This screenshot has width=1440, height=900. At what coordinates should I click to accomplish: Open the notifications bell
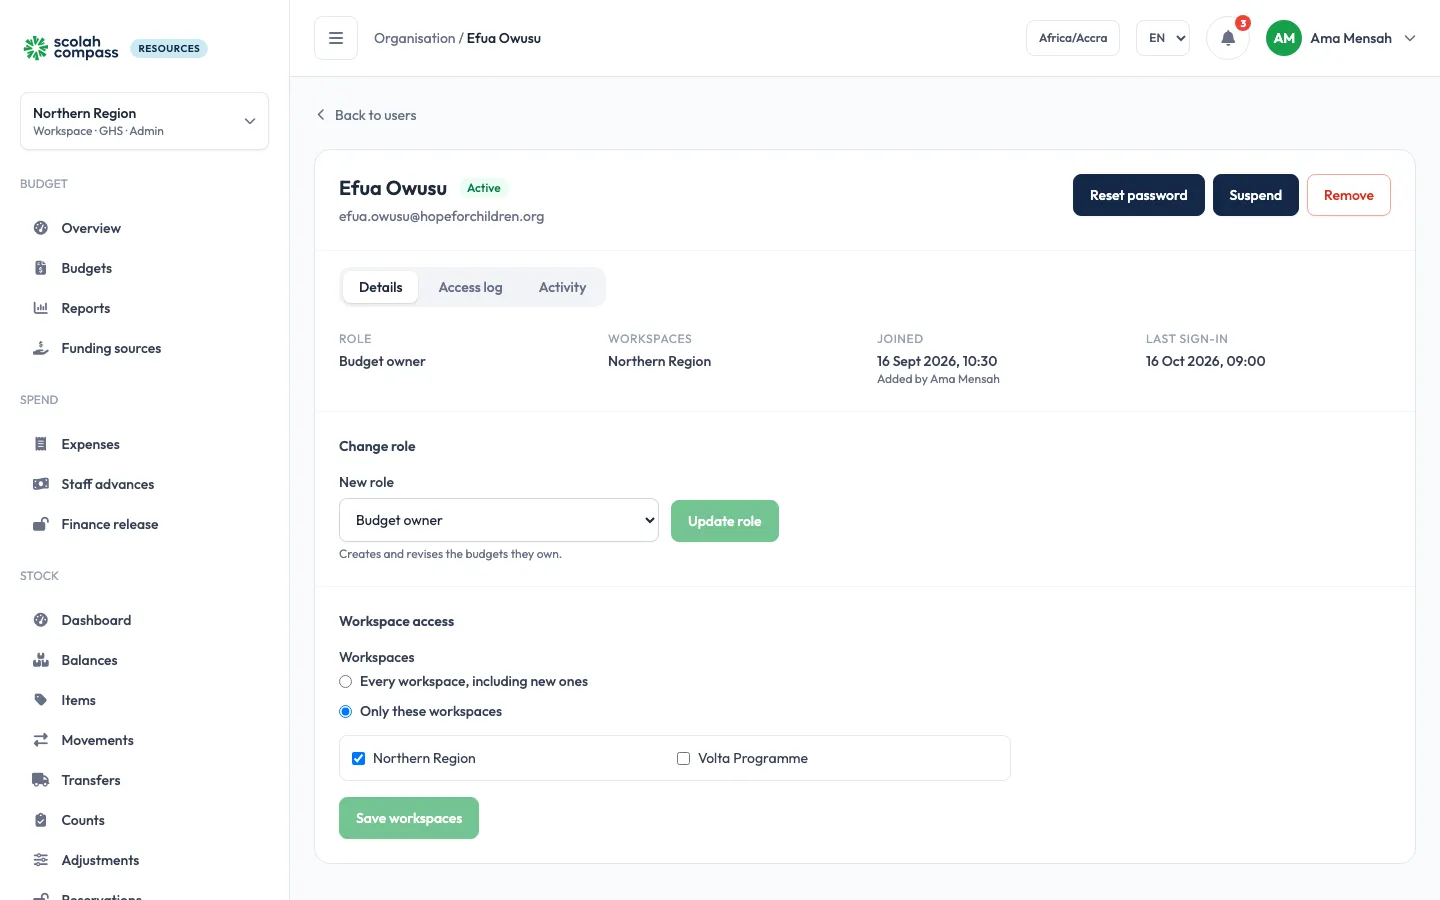1228,38
